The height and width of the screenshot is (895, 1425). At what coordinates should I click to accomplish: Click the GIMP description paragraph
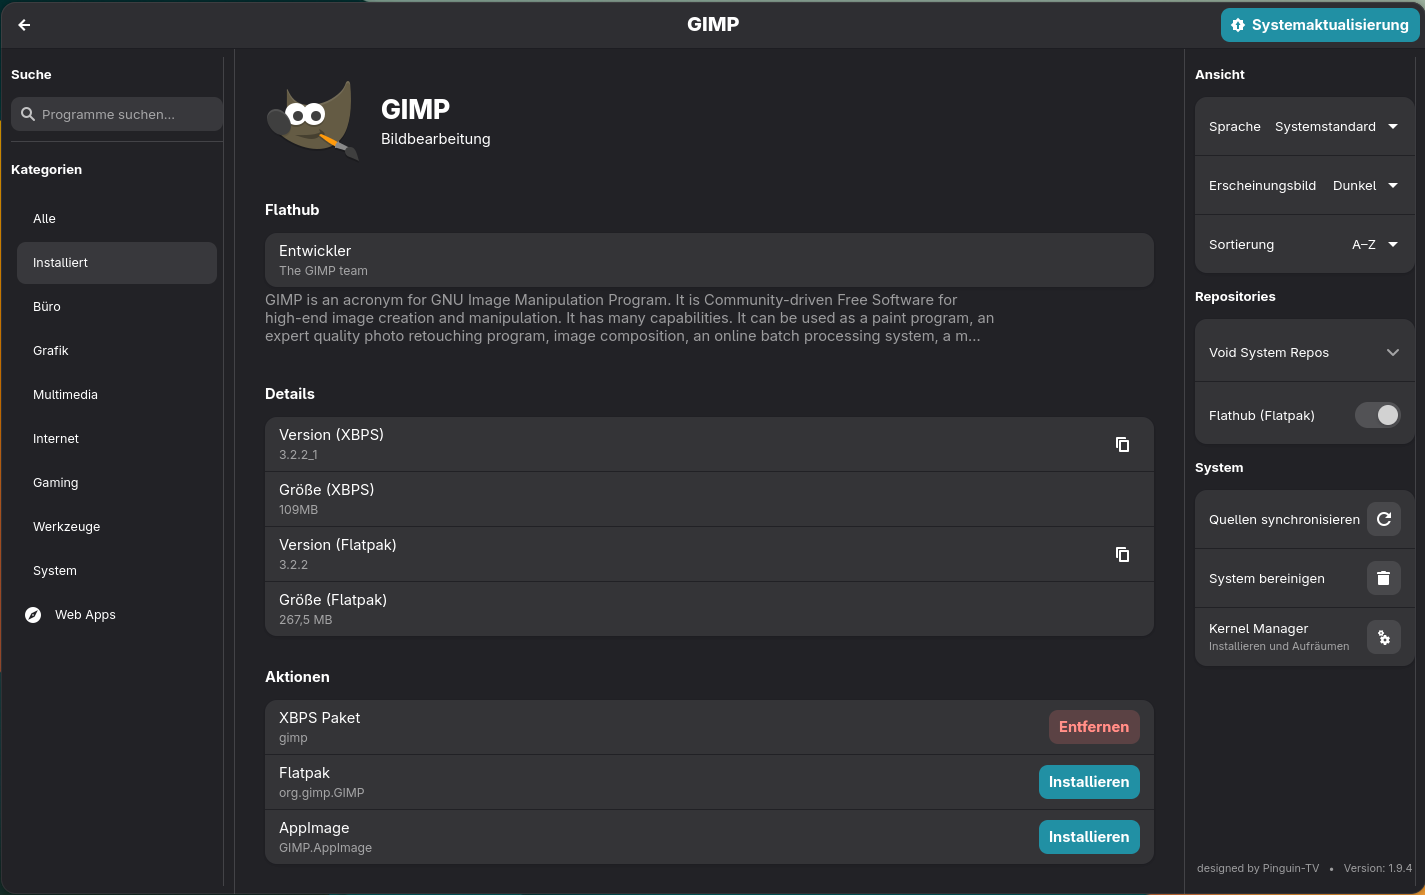pyautogui.click(x=630, y=318)
